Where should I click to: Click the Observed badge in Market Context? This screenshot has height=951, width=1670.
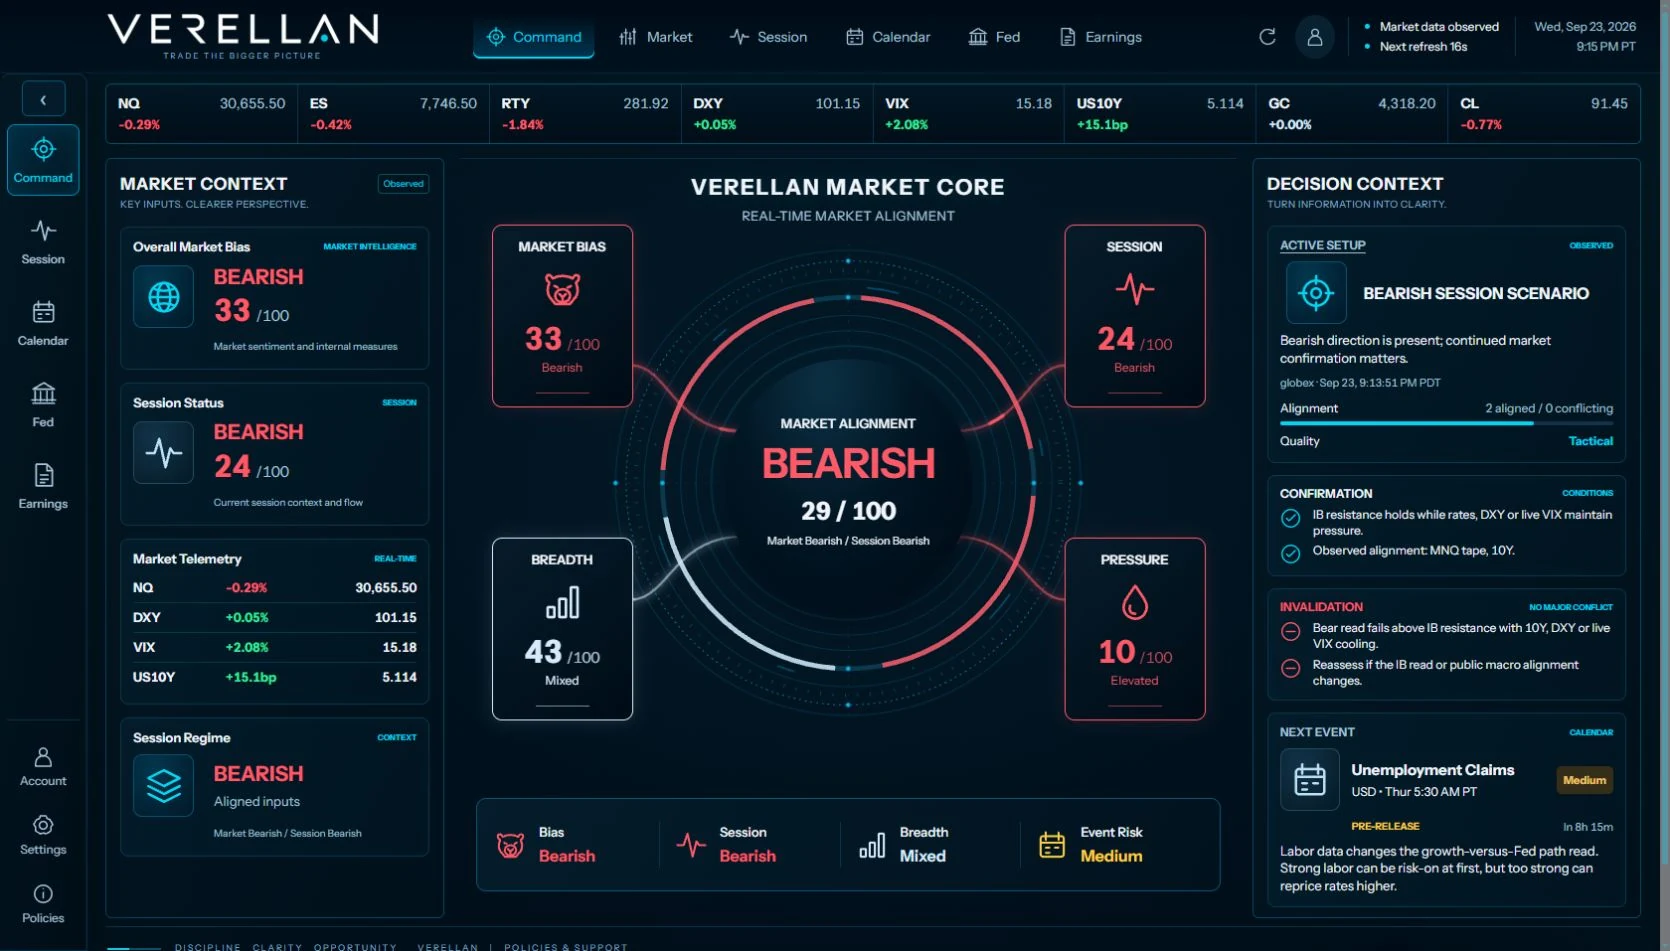coord(404,184)
